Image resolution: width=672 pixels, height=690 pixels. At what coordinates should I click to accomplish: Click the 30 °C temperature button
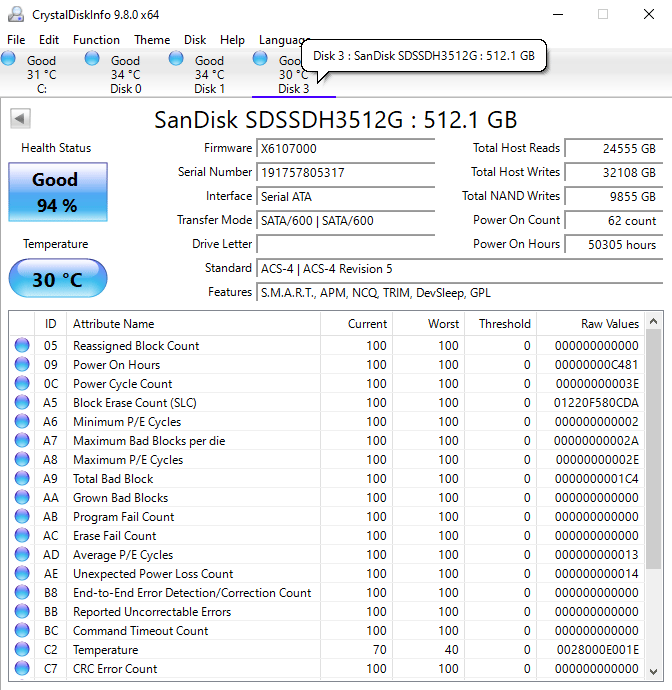click(58, 278)
